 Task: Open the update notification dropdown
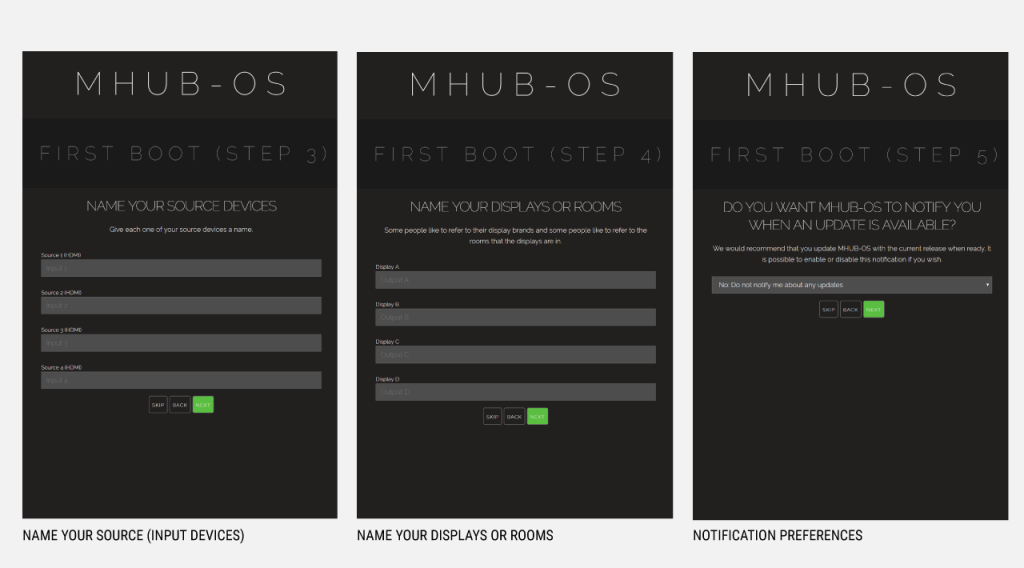pyautogui.click(x=852, y=285)
